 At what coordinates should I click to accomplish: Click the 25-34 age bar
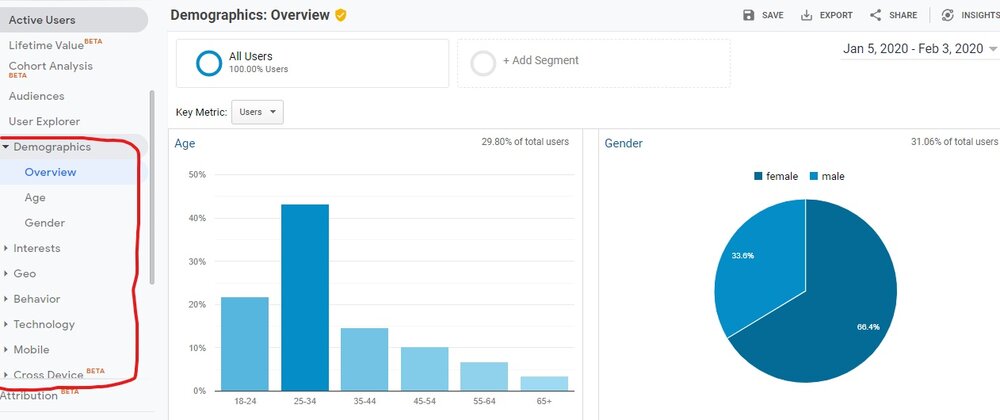coord(305,298)
